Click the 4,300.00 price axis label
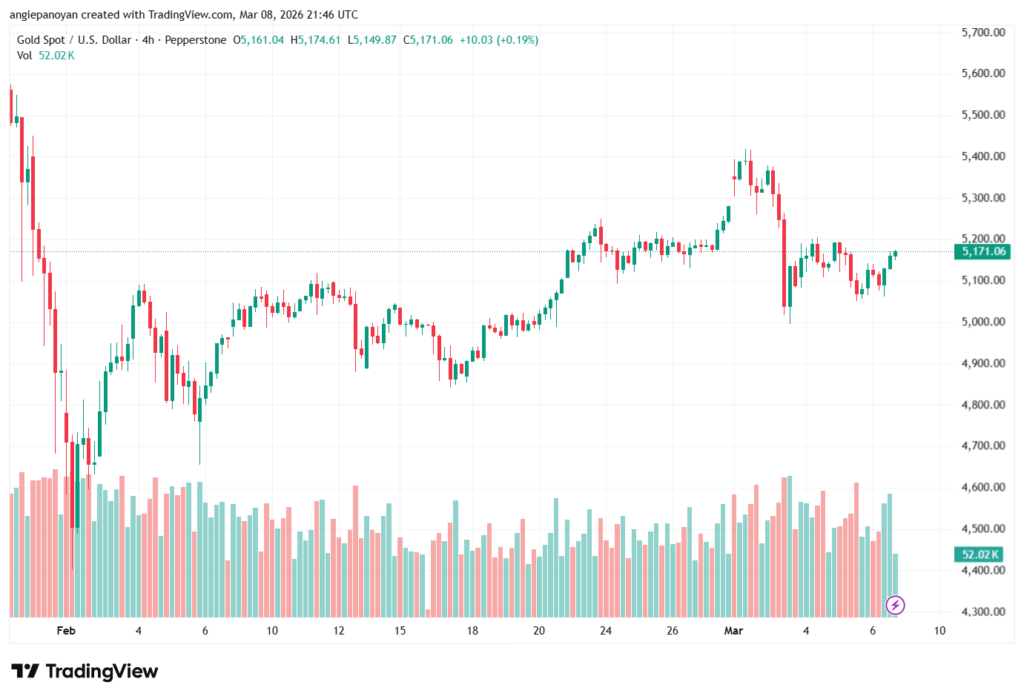This screenshot has height=699, width=1024. pyautogui.click(x=981, y=611)
